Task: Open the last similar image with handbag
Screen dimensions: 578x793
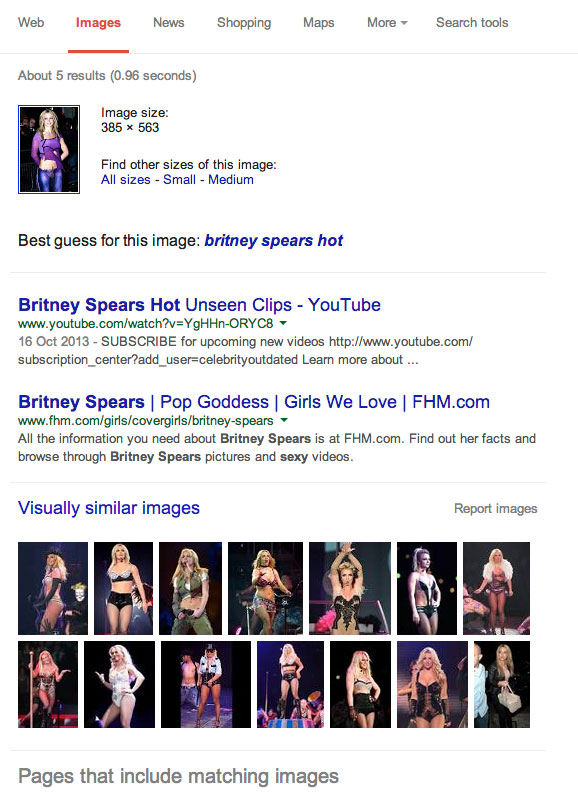Action: pos(502,684)
